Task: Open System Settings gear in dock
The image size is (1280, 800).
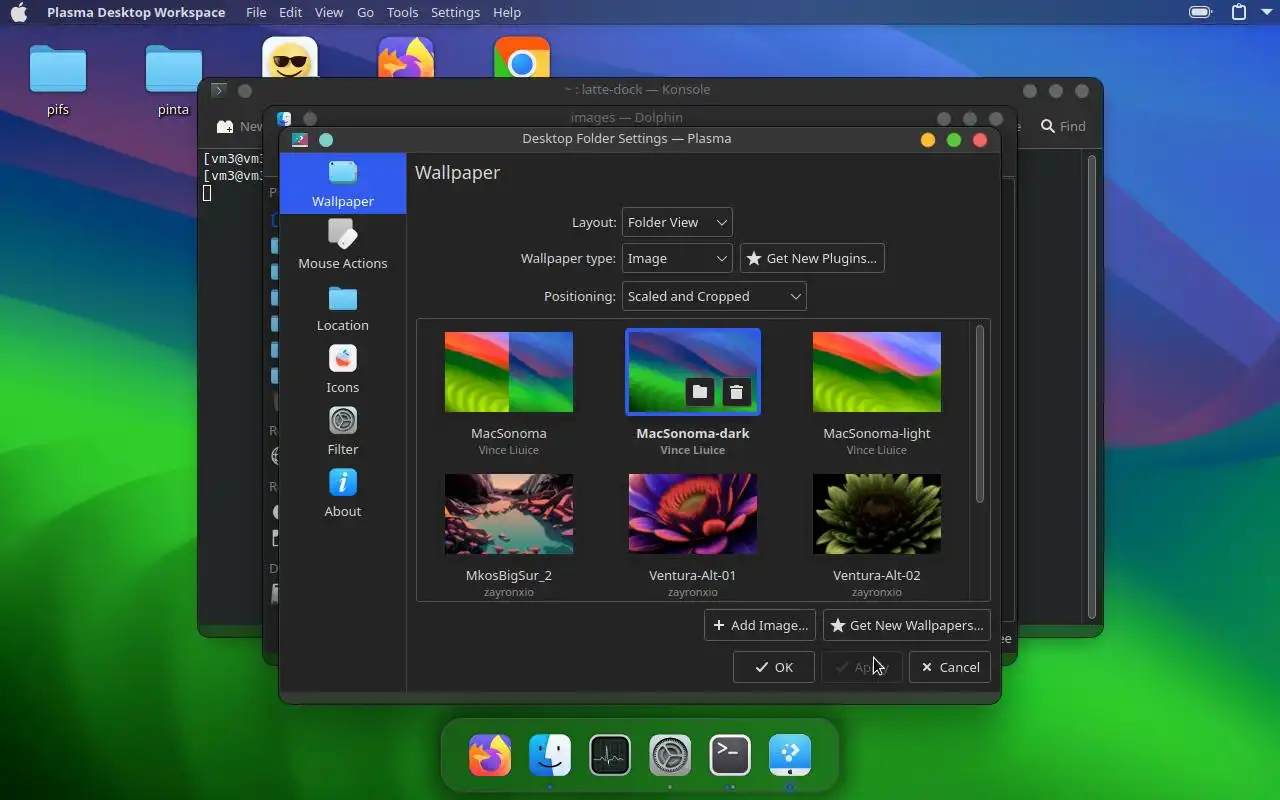Action: 670,755
